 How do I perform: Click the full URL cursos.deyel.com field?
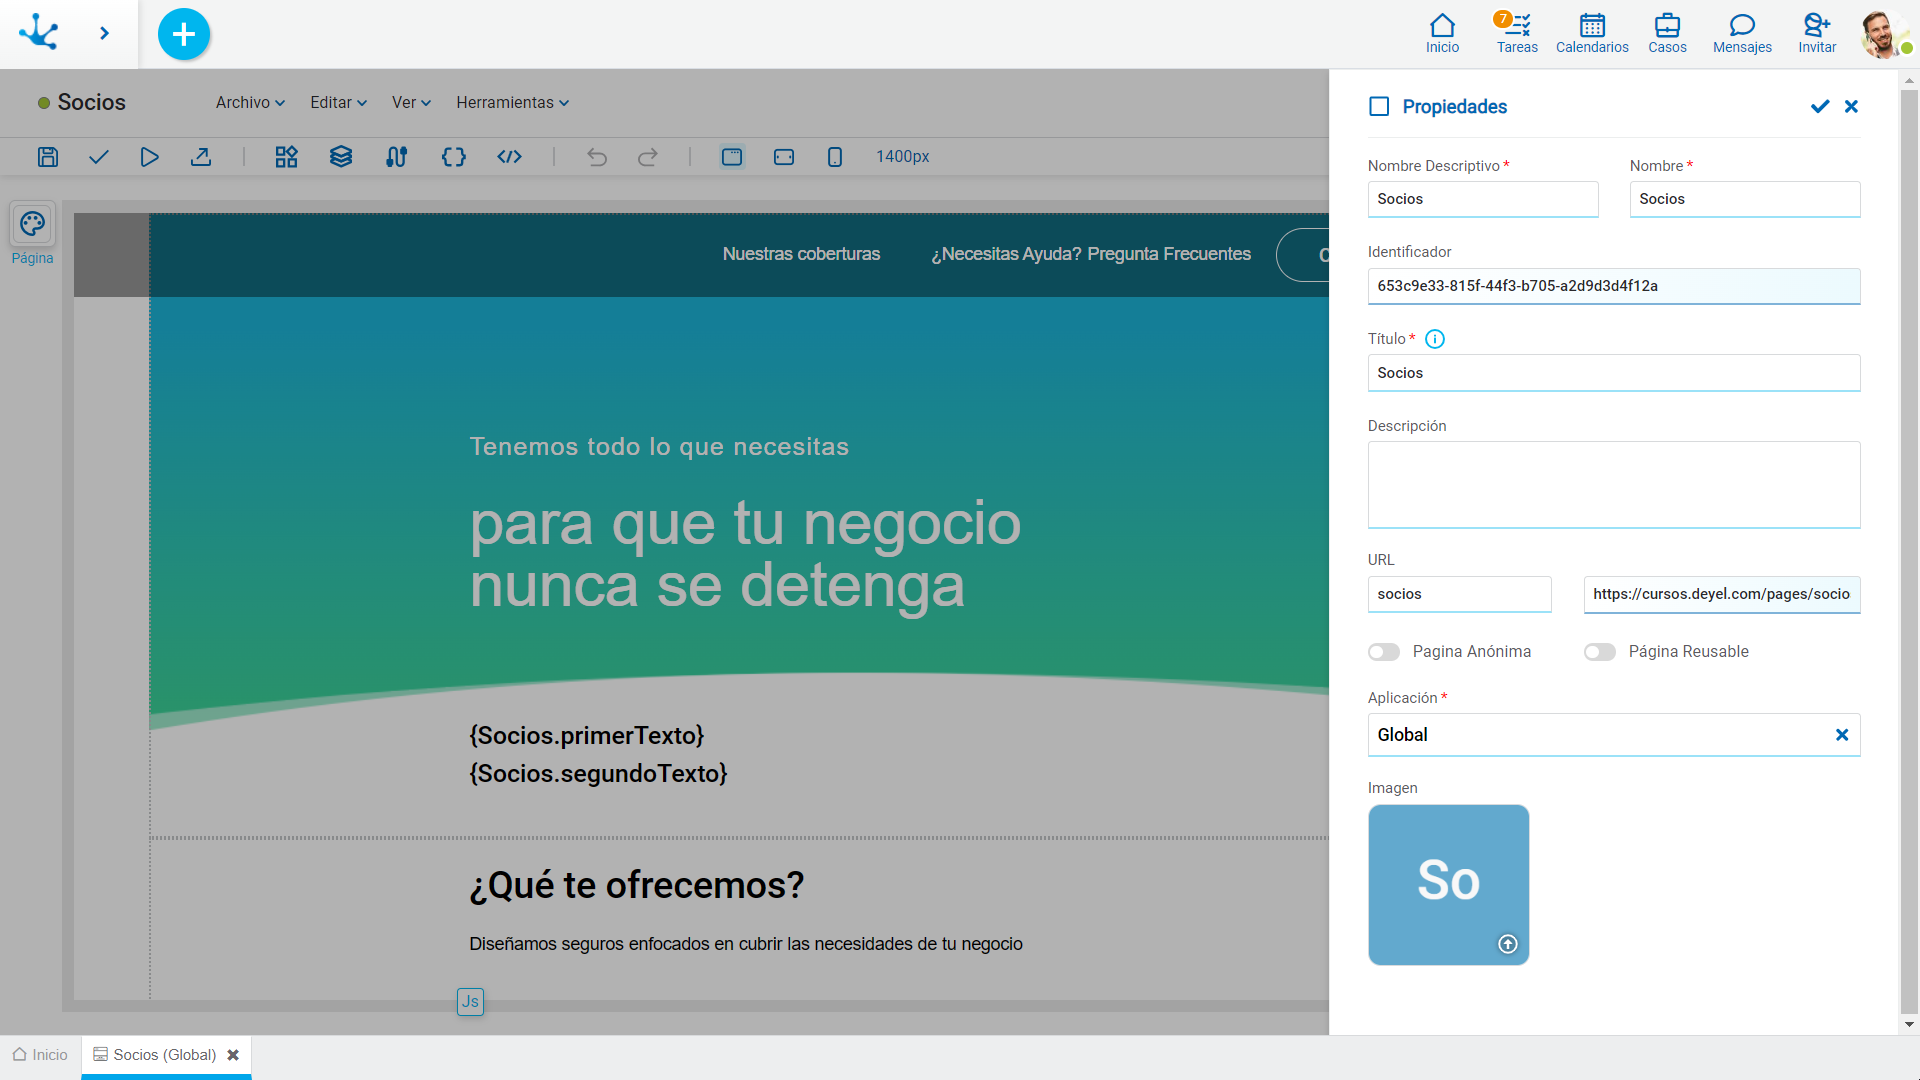click(1722, 594)
